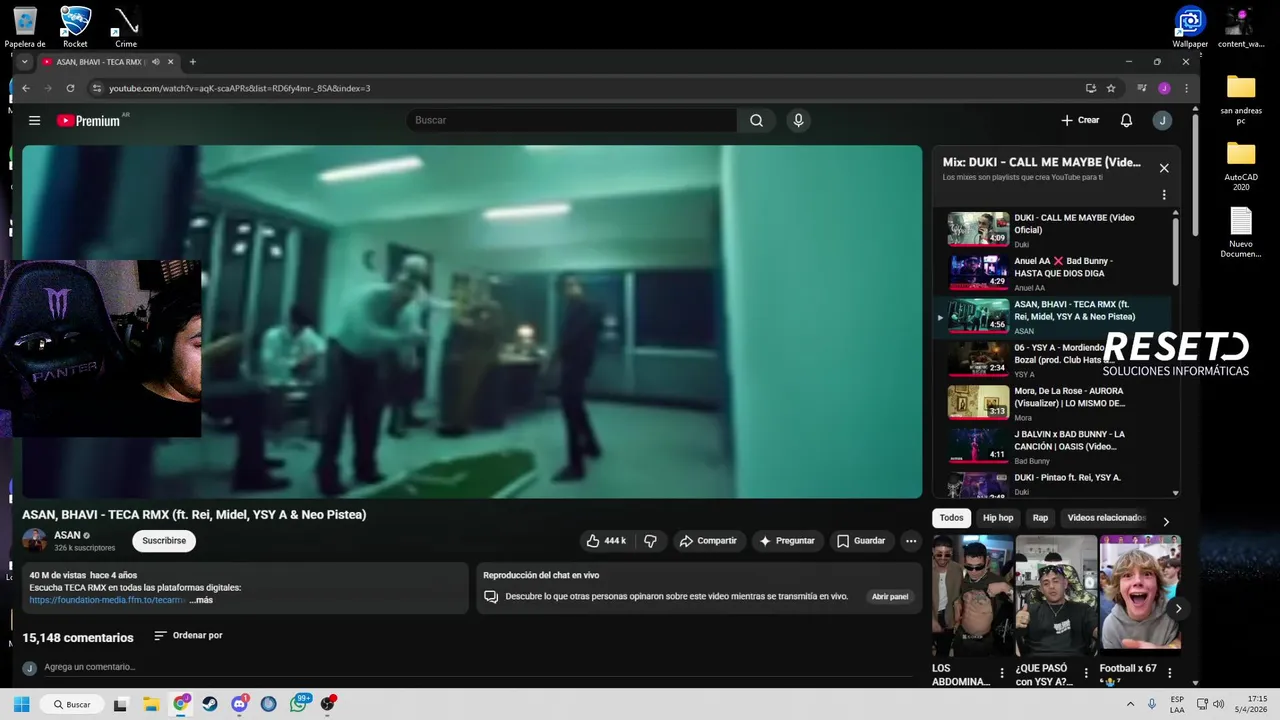Open options for ¿QUE PASÓ con YSY A? short
The width and height of the screenshot is (1280, 720).
click(x=1086, y=674)
